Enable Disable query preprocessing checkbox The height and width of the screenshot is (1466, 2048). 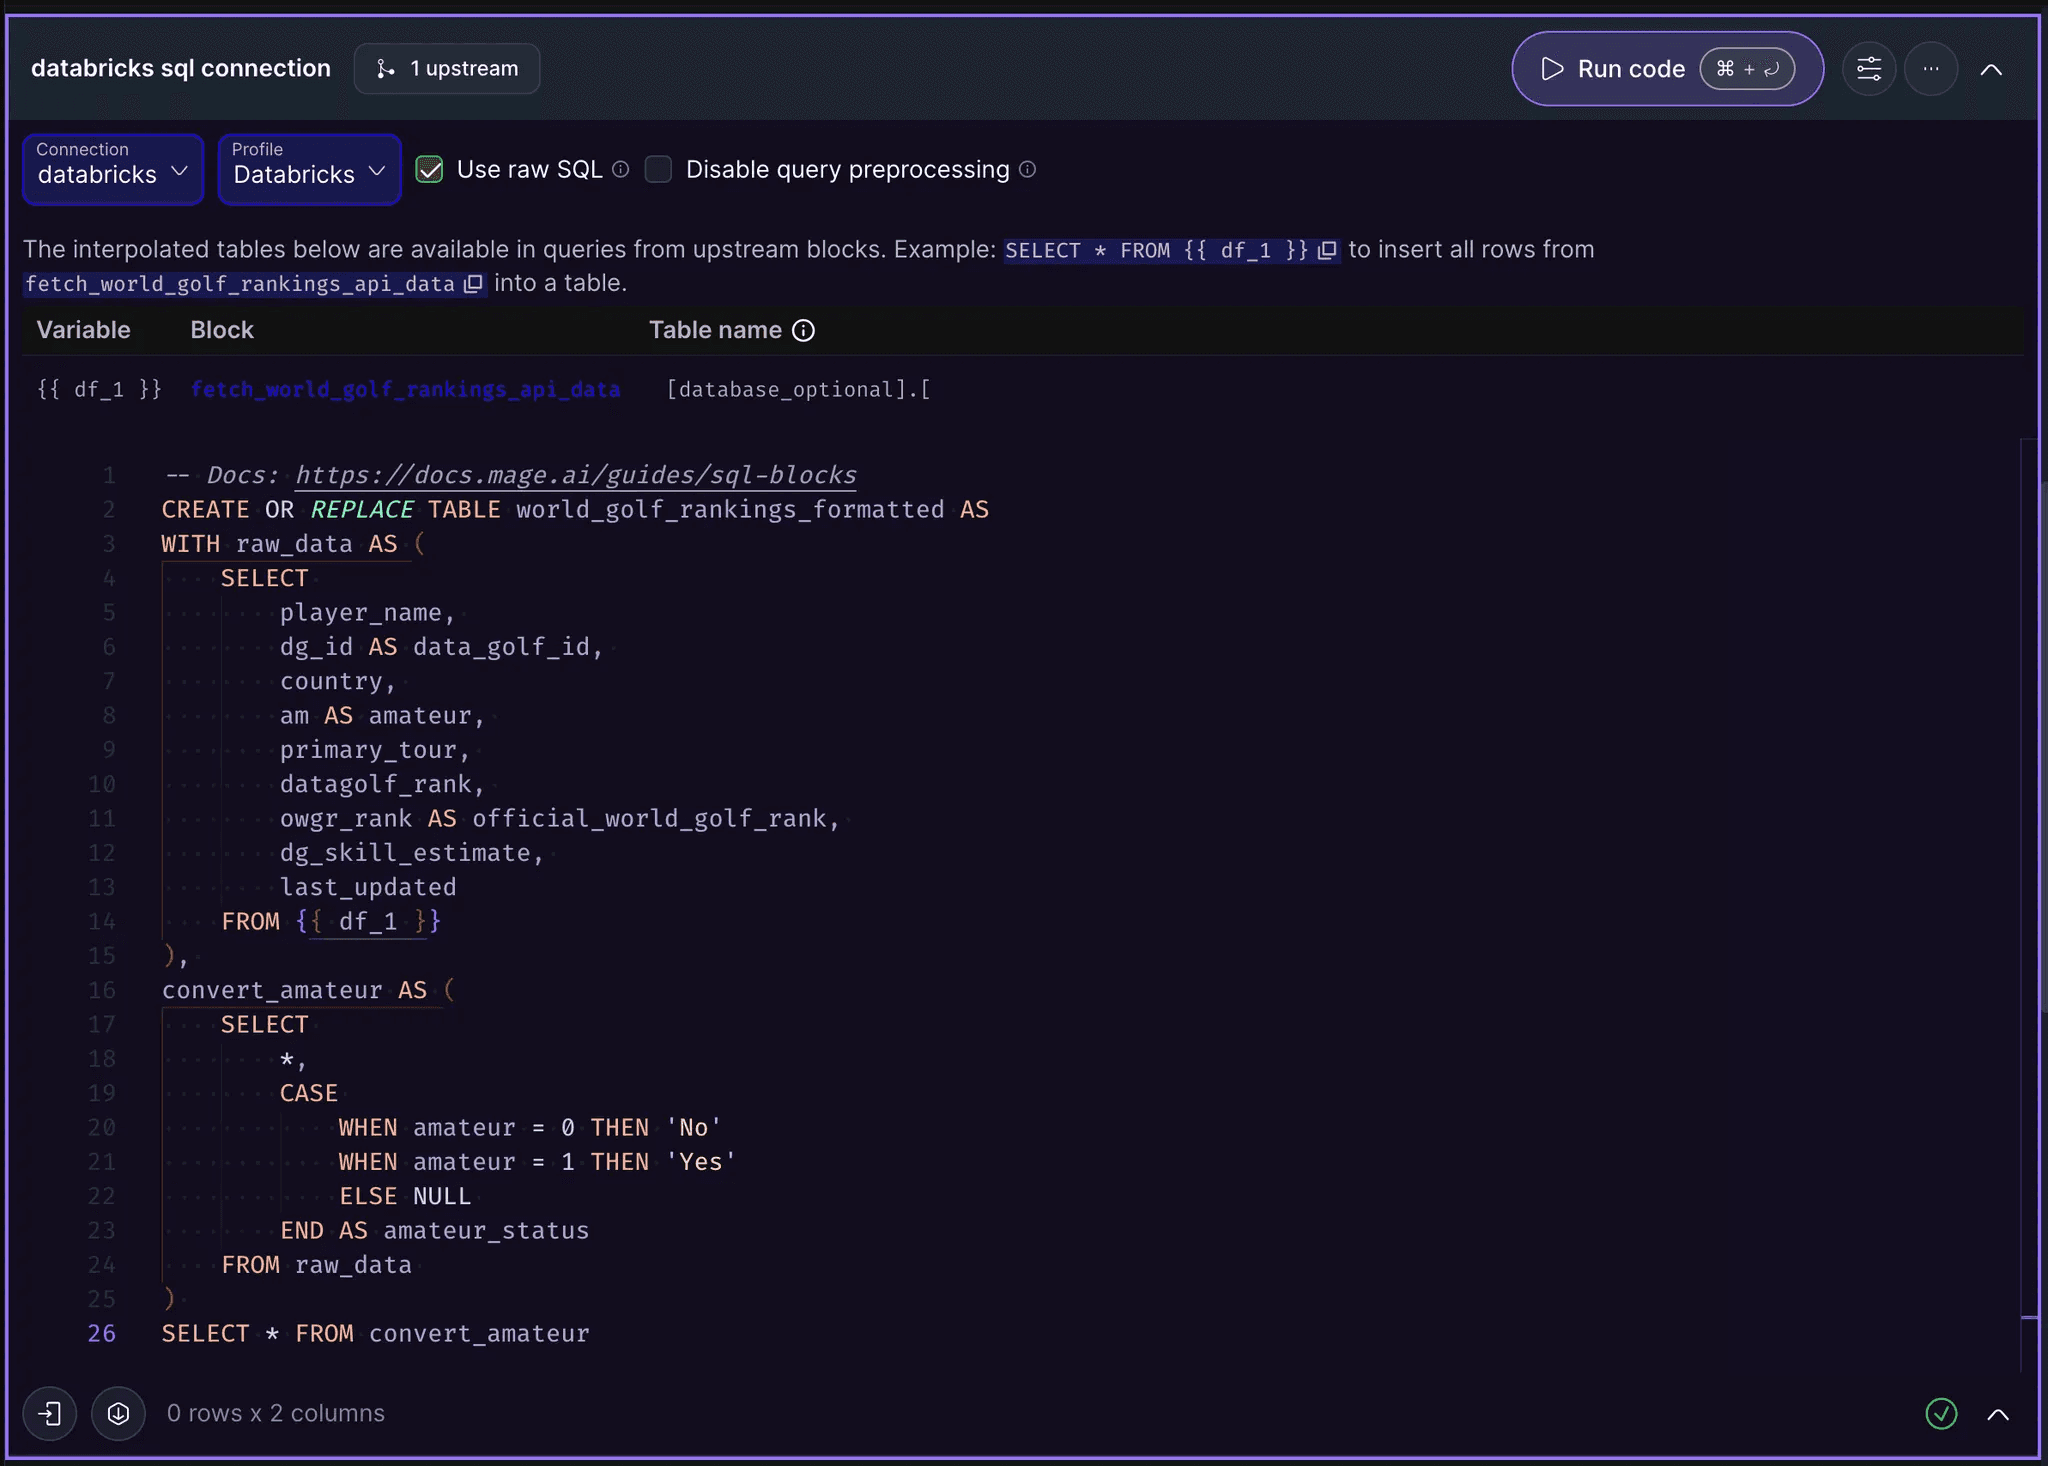point(658,169)
